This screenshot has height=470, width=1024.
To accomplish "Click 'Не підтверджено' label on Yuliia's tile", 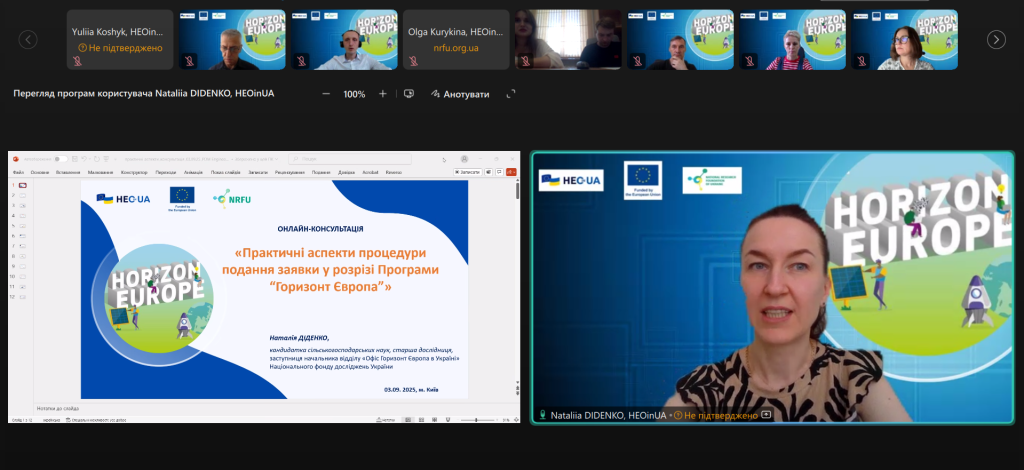I will point(120,48).
